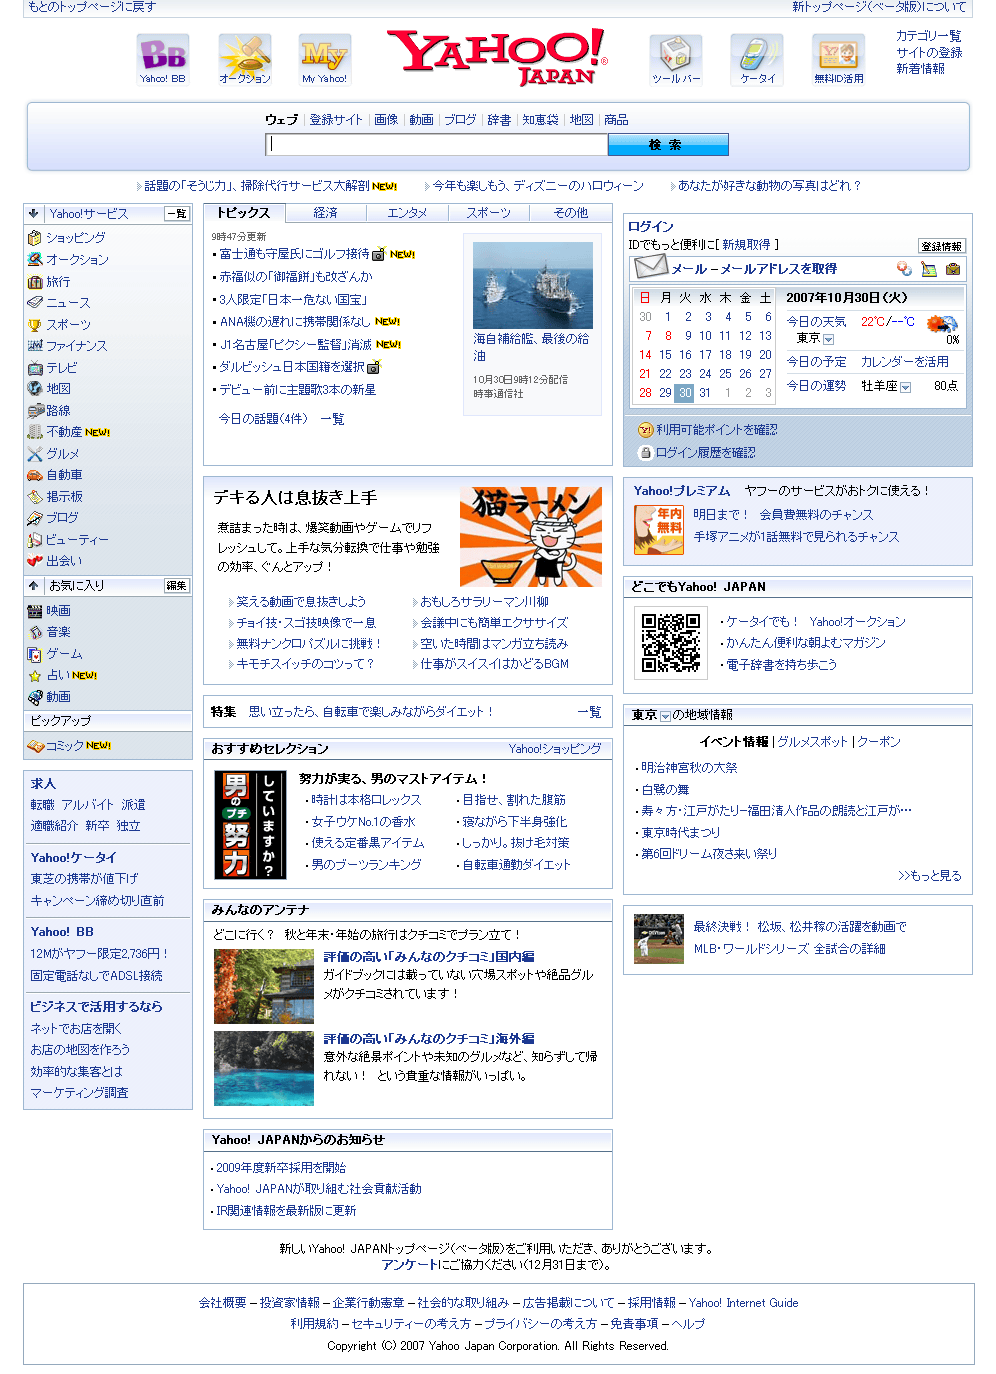Open ファイナンス from the sidebar icons

tap(34, 345)
